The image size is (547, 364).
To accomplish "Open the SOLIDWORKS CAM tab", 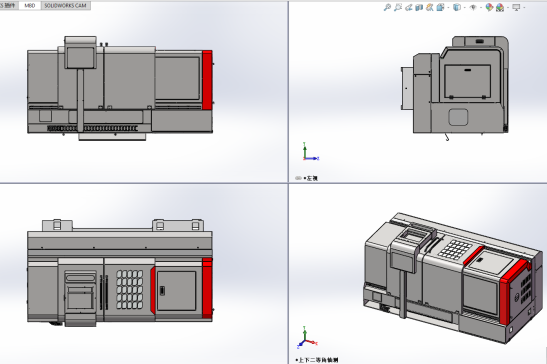I will (66, 6).
